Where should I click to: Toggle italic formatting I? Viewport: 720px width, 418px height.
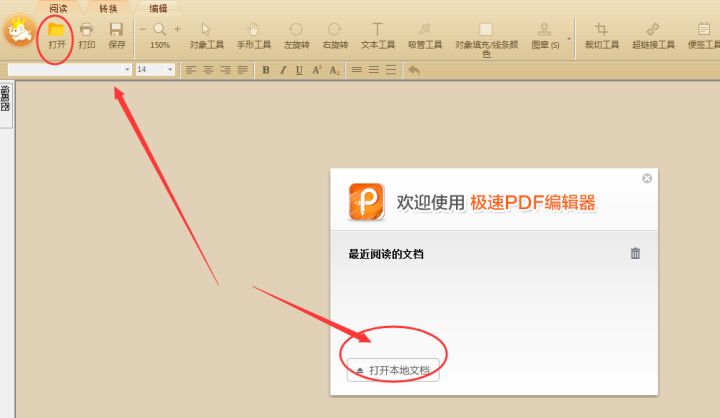(283, 70)
